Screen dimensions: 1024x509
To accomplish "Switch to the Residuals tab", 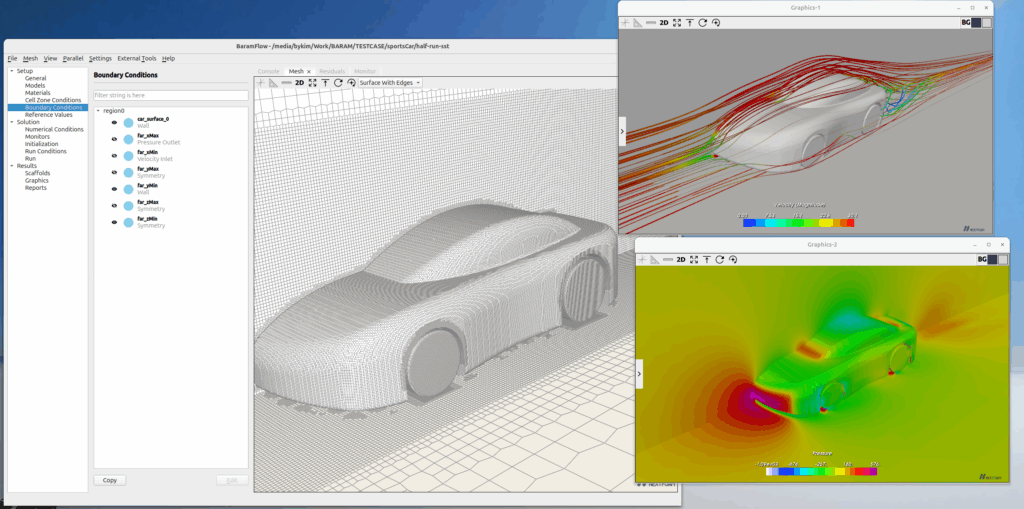I will coord(332,71).
